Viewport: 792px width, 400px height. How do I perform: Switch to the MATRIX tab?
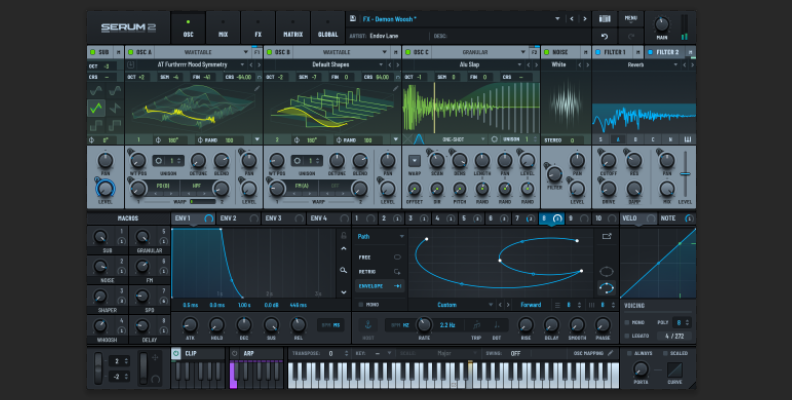pyautogui.click(x=292, y=27)
